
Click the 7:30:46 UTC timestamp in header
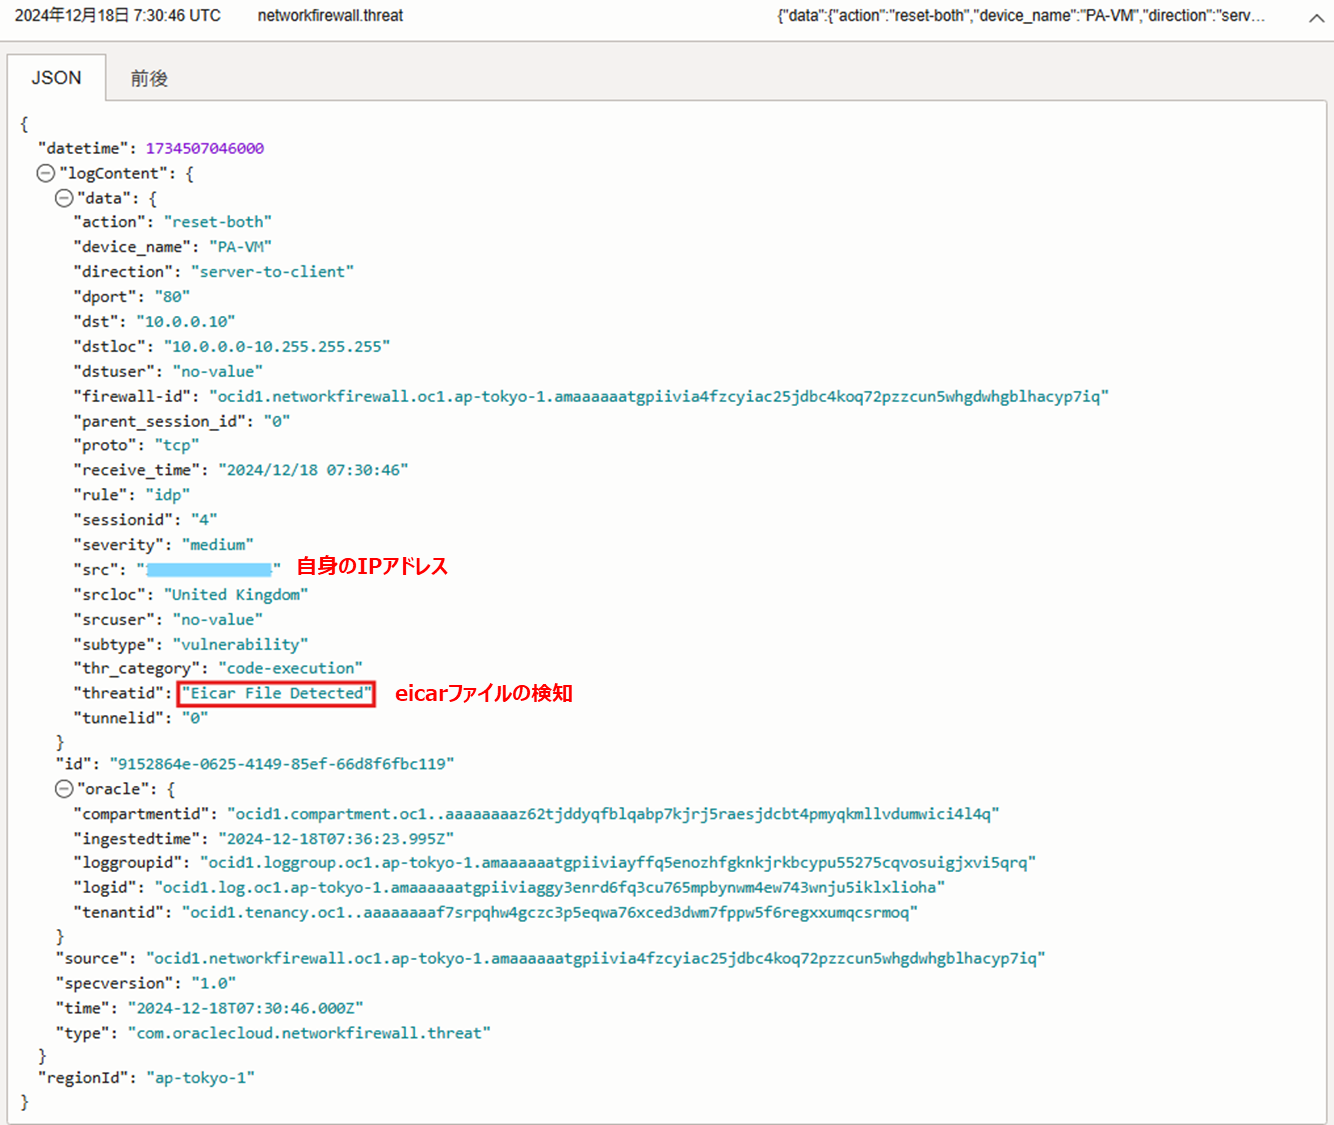(x=118, y=16)
